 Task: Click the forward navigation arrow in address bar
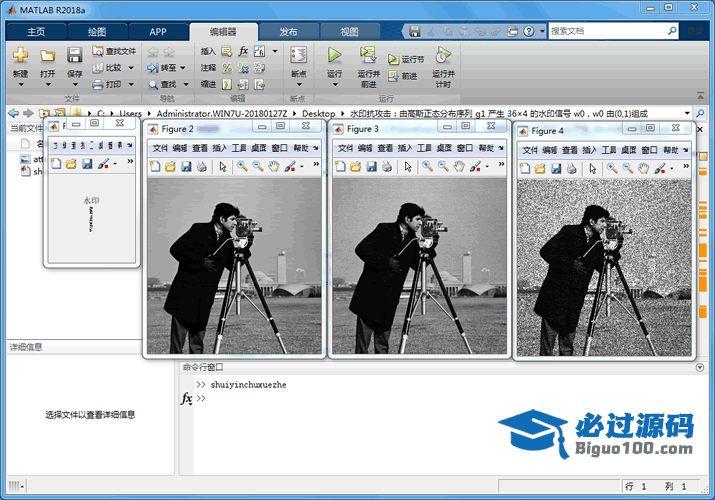28,113
